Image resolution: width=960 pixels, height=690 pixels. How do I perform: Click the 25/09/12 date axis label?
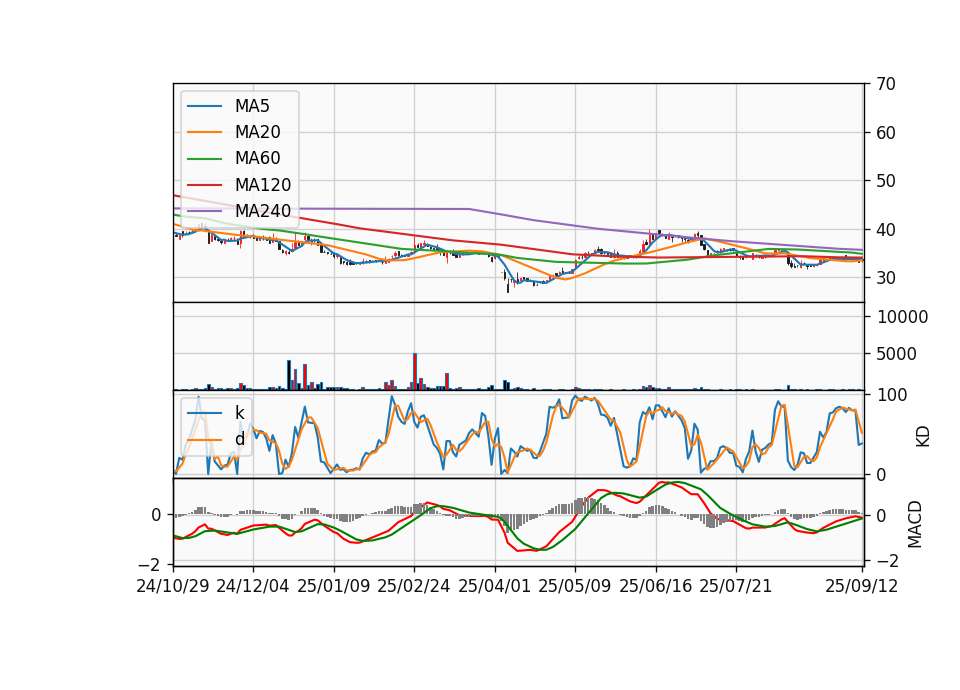coord(861,586)
